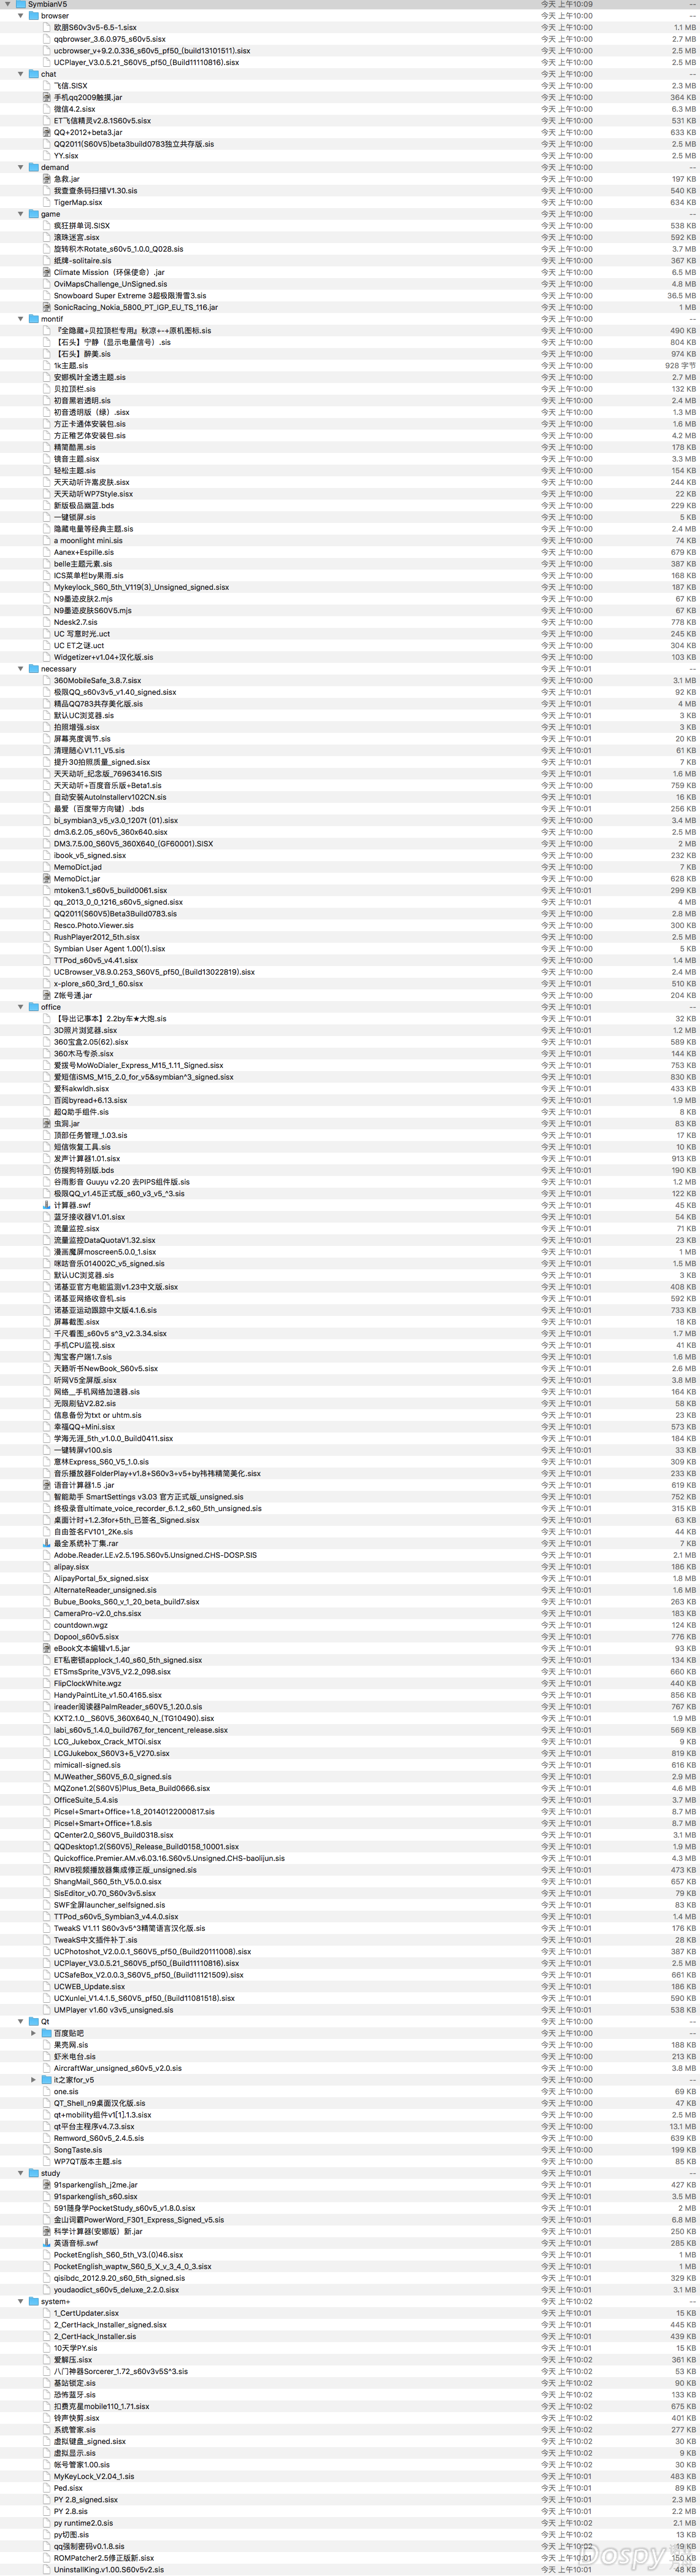Click the jar icon of SonicRacing_Nokia_5800.jar
Image resolution: width=700 pixels, height=2576 pixels.
47,307
